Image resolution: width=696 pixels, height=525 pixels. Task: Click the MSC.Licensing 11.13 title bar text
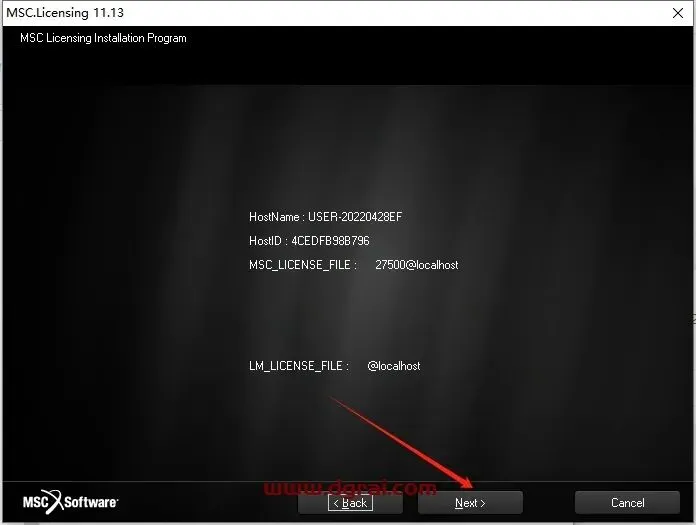click(x=65, y=13)
